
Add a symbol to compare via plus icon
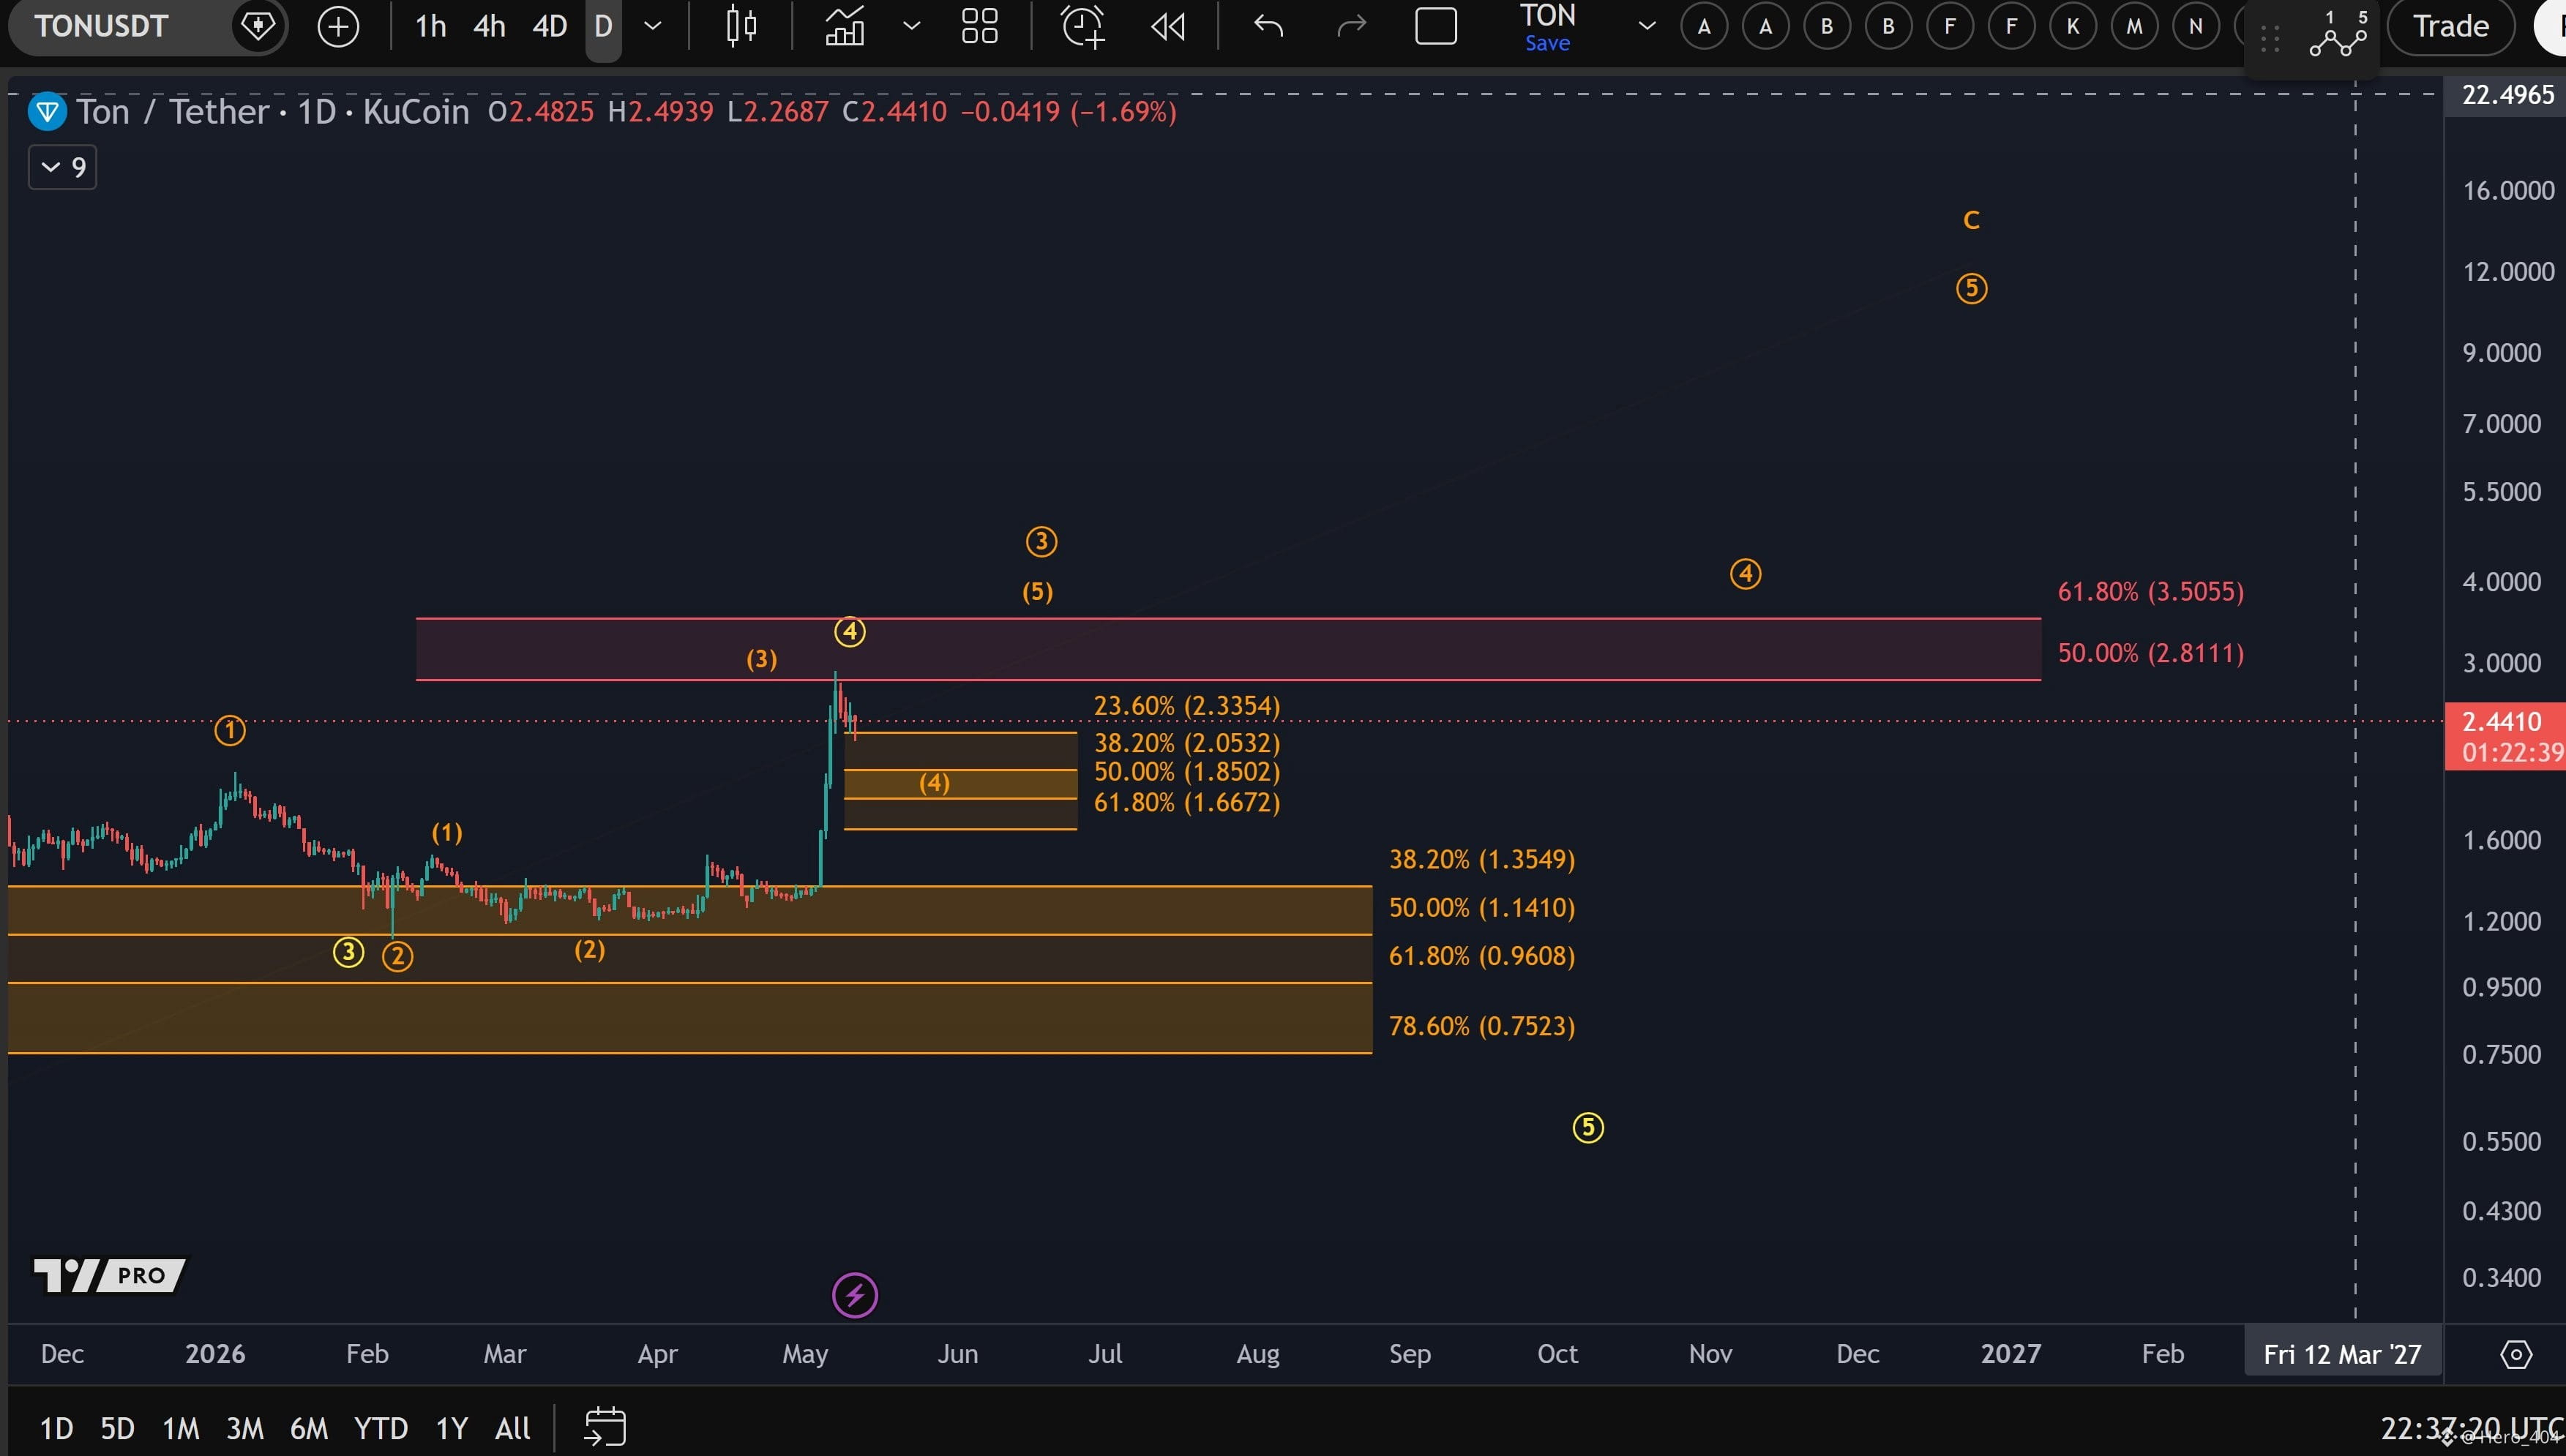tap(338, 26)
